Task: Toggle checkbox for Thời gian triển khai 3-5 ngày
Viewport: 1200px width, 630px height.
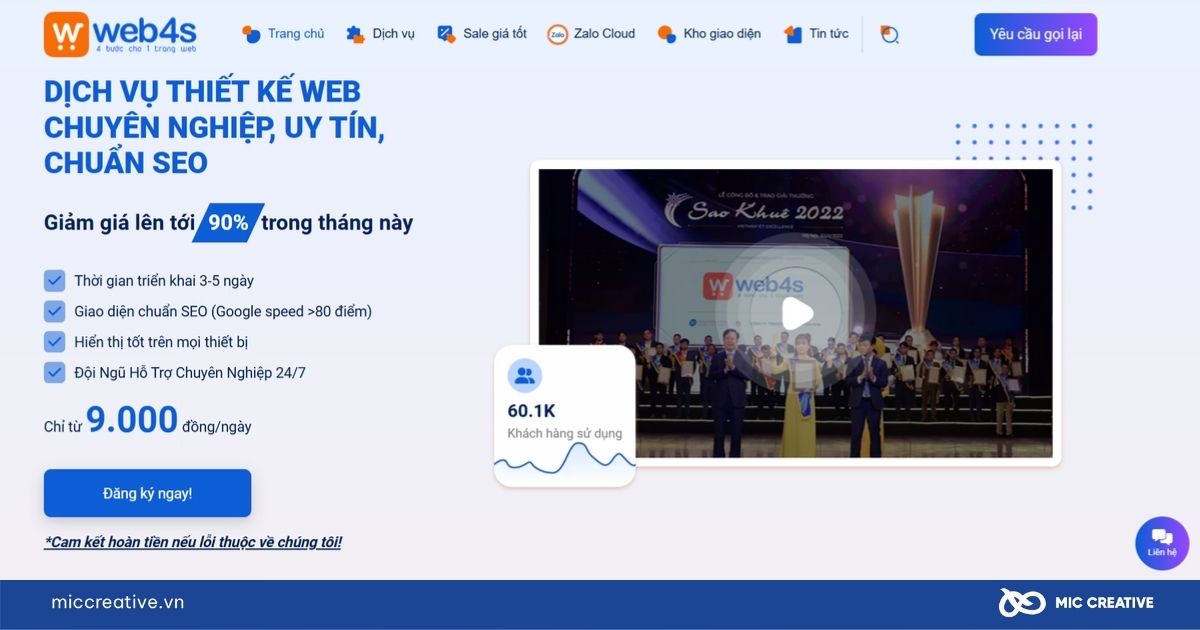Action: coord(54,281)
